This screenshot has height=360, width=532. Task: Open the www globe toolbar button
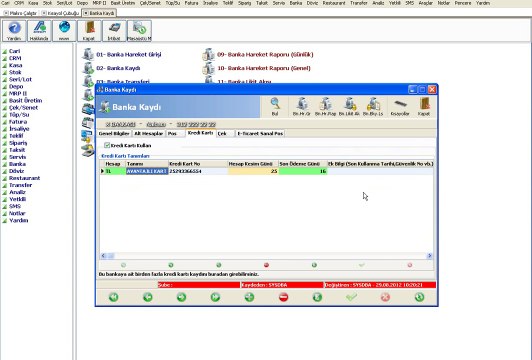pos(64,31)
